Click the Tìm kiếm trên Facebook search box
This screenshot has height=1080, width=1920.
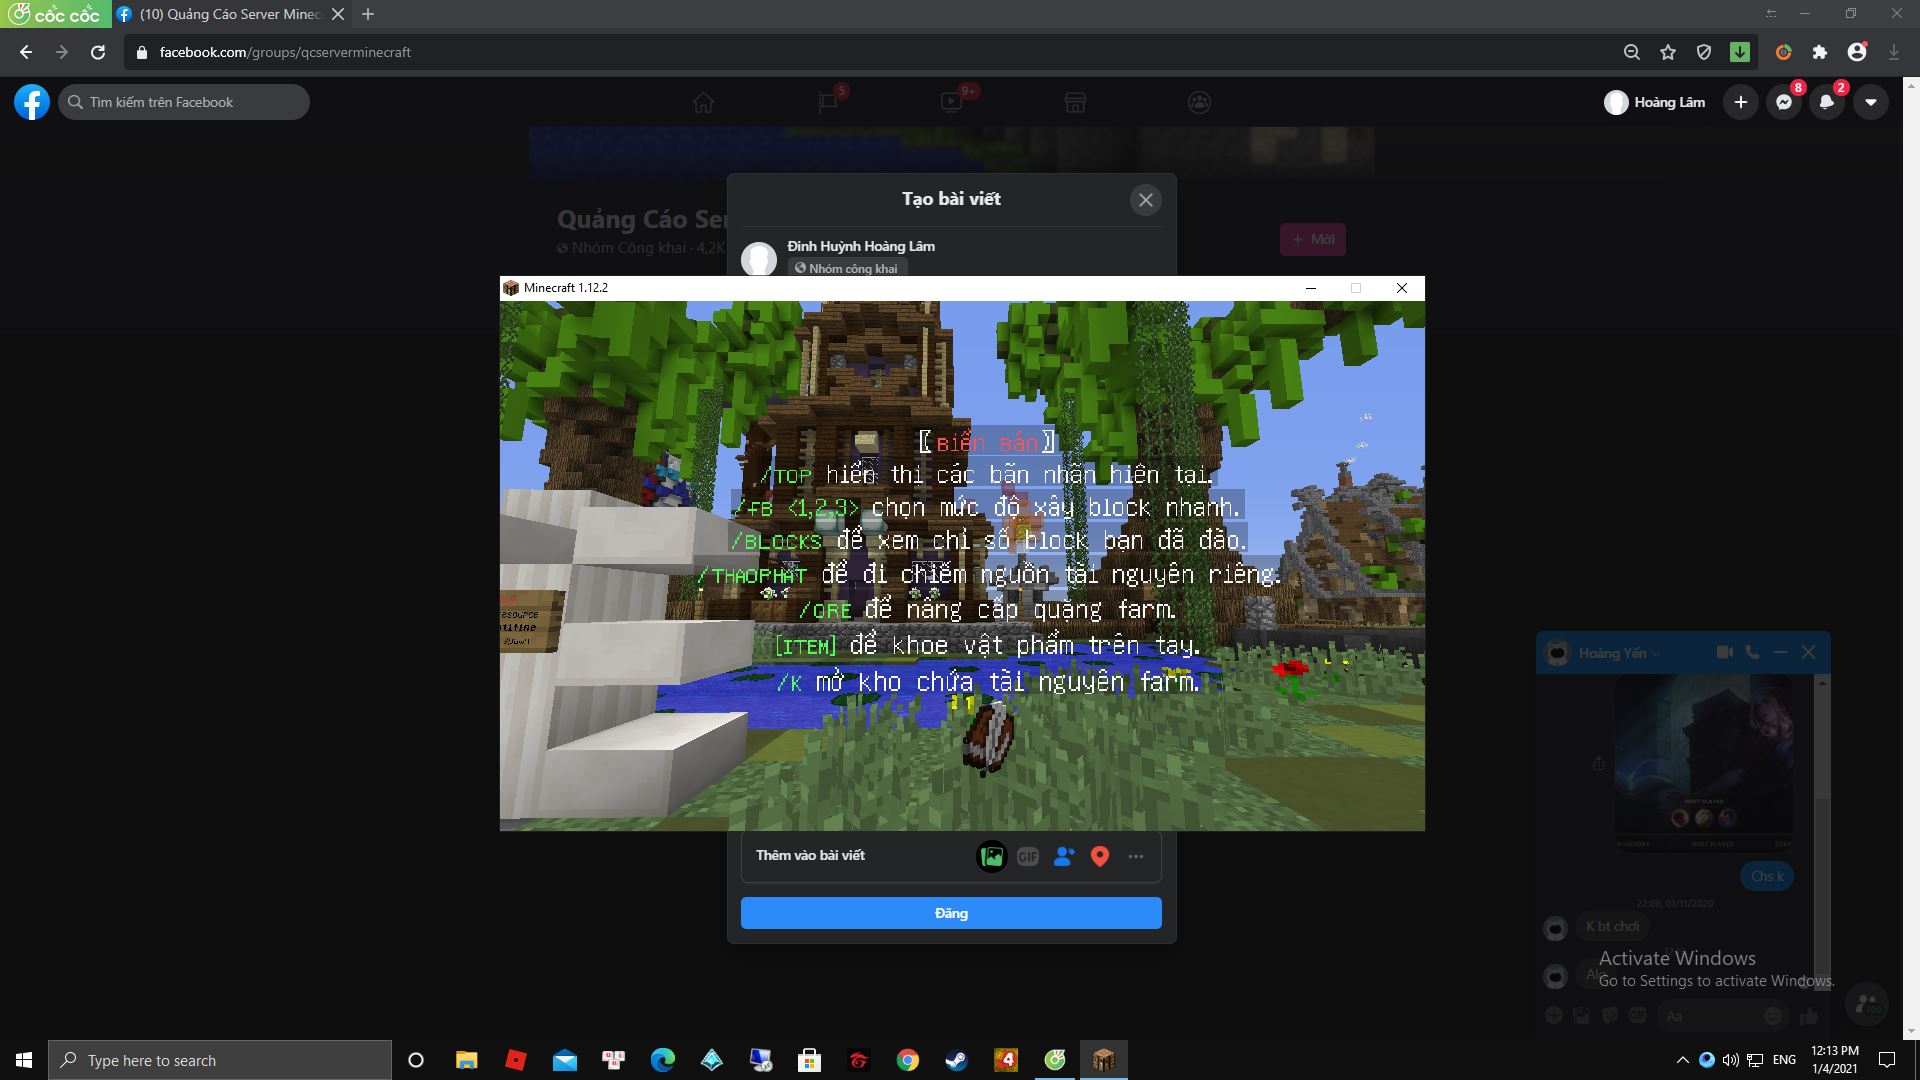(184, 102)
